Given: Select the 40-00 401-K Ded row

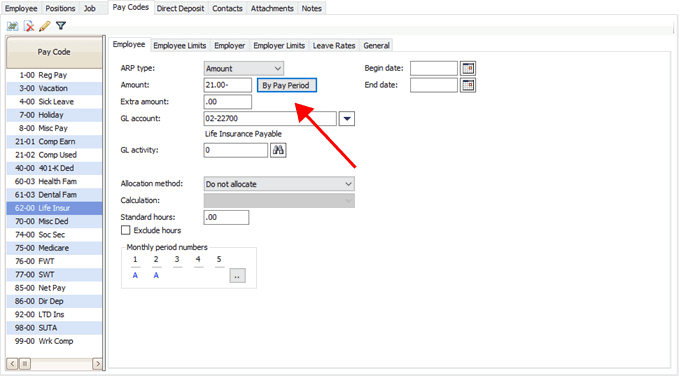Looking at the screenshot, I should pos(54,169).
